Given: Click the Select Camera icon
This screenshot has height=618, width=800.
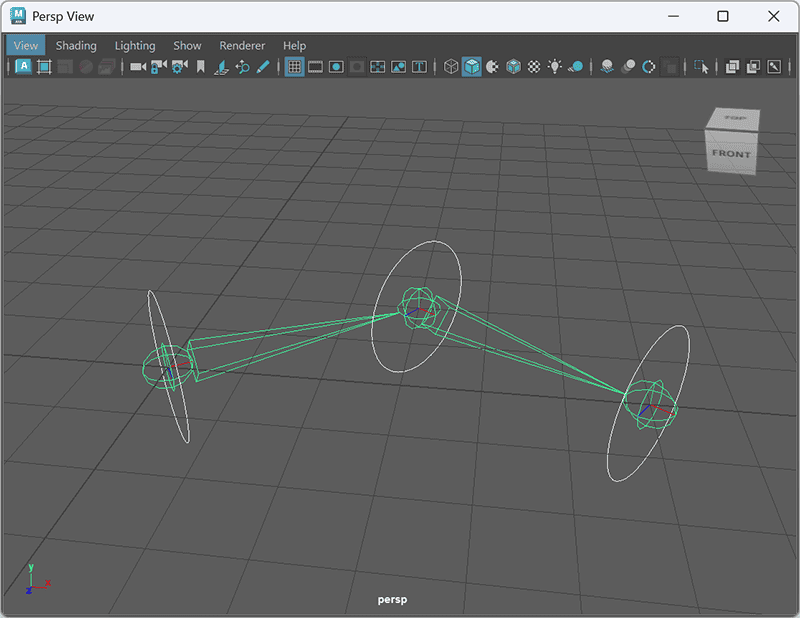Looking at the screenshot, I should [138, 67].
